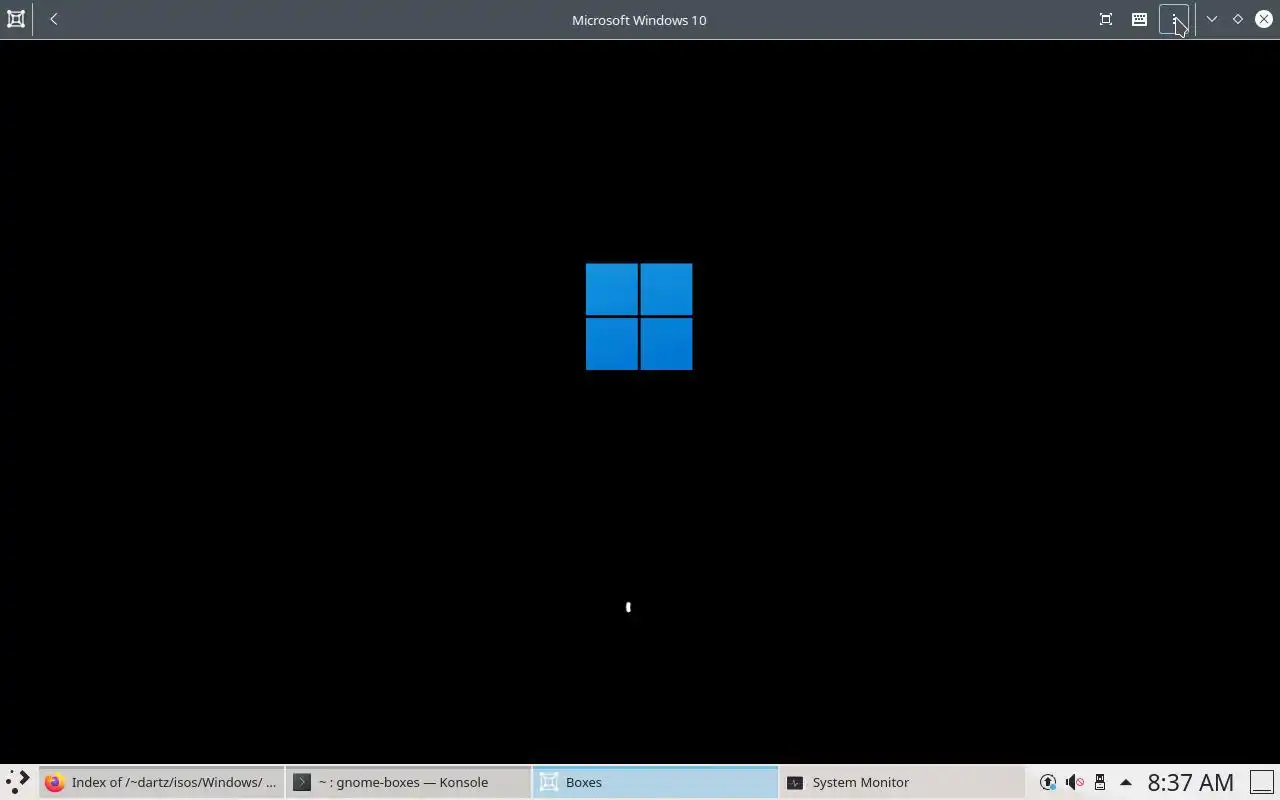The width and height of the screenshot is (1280, 800).
Task: Maximize the Boxes window with diamond button
Action: (x=1238, y=19)
